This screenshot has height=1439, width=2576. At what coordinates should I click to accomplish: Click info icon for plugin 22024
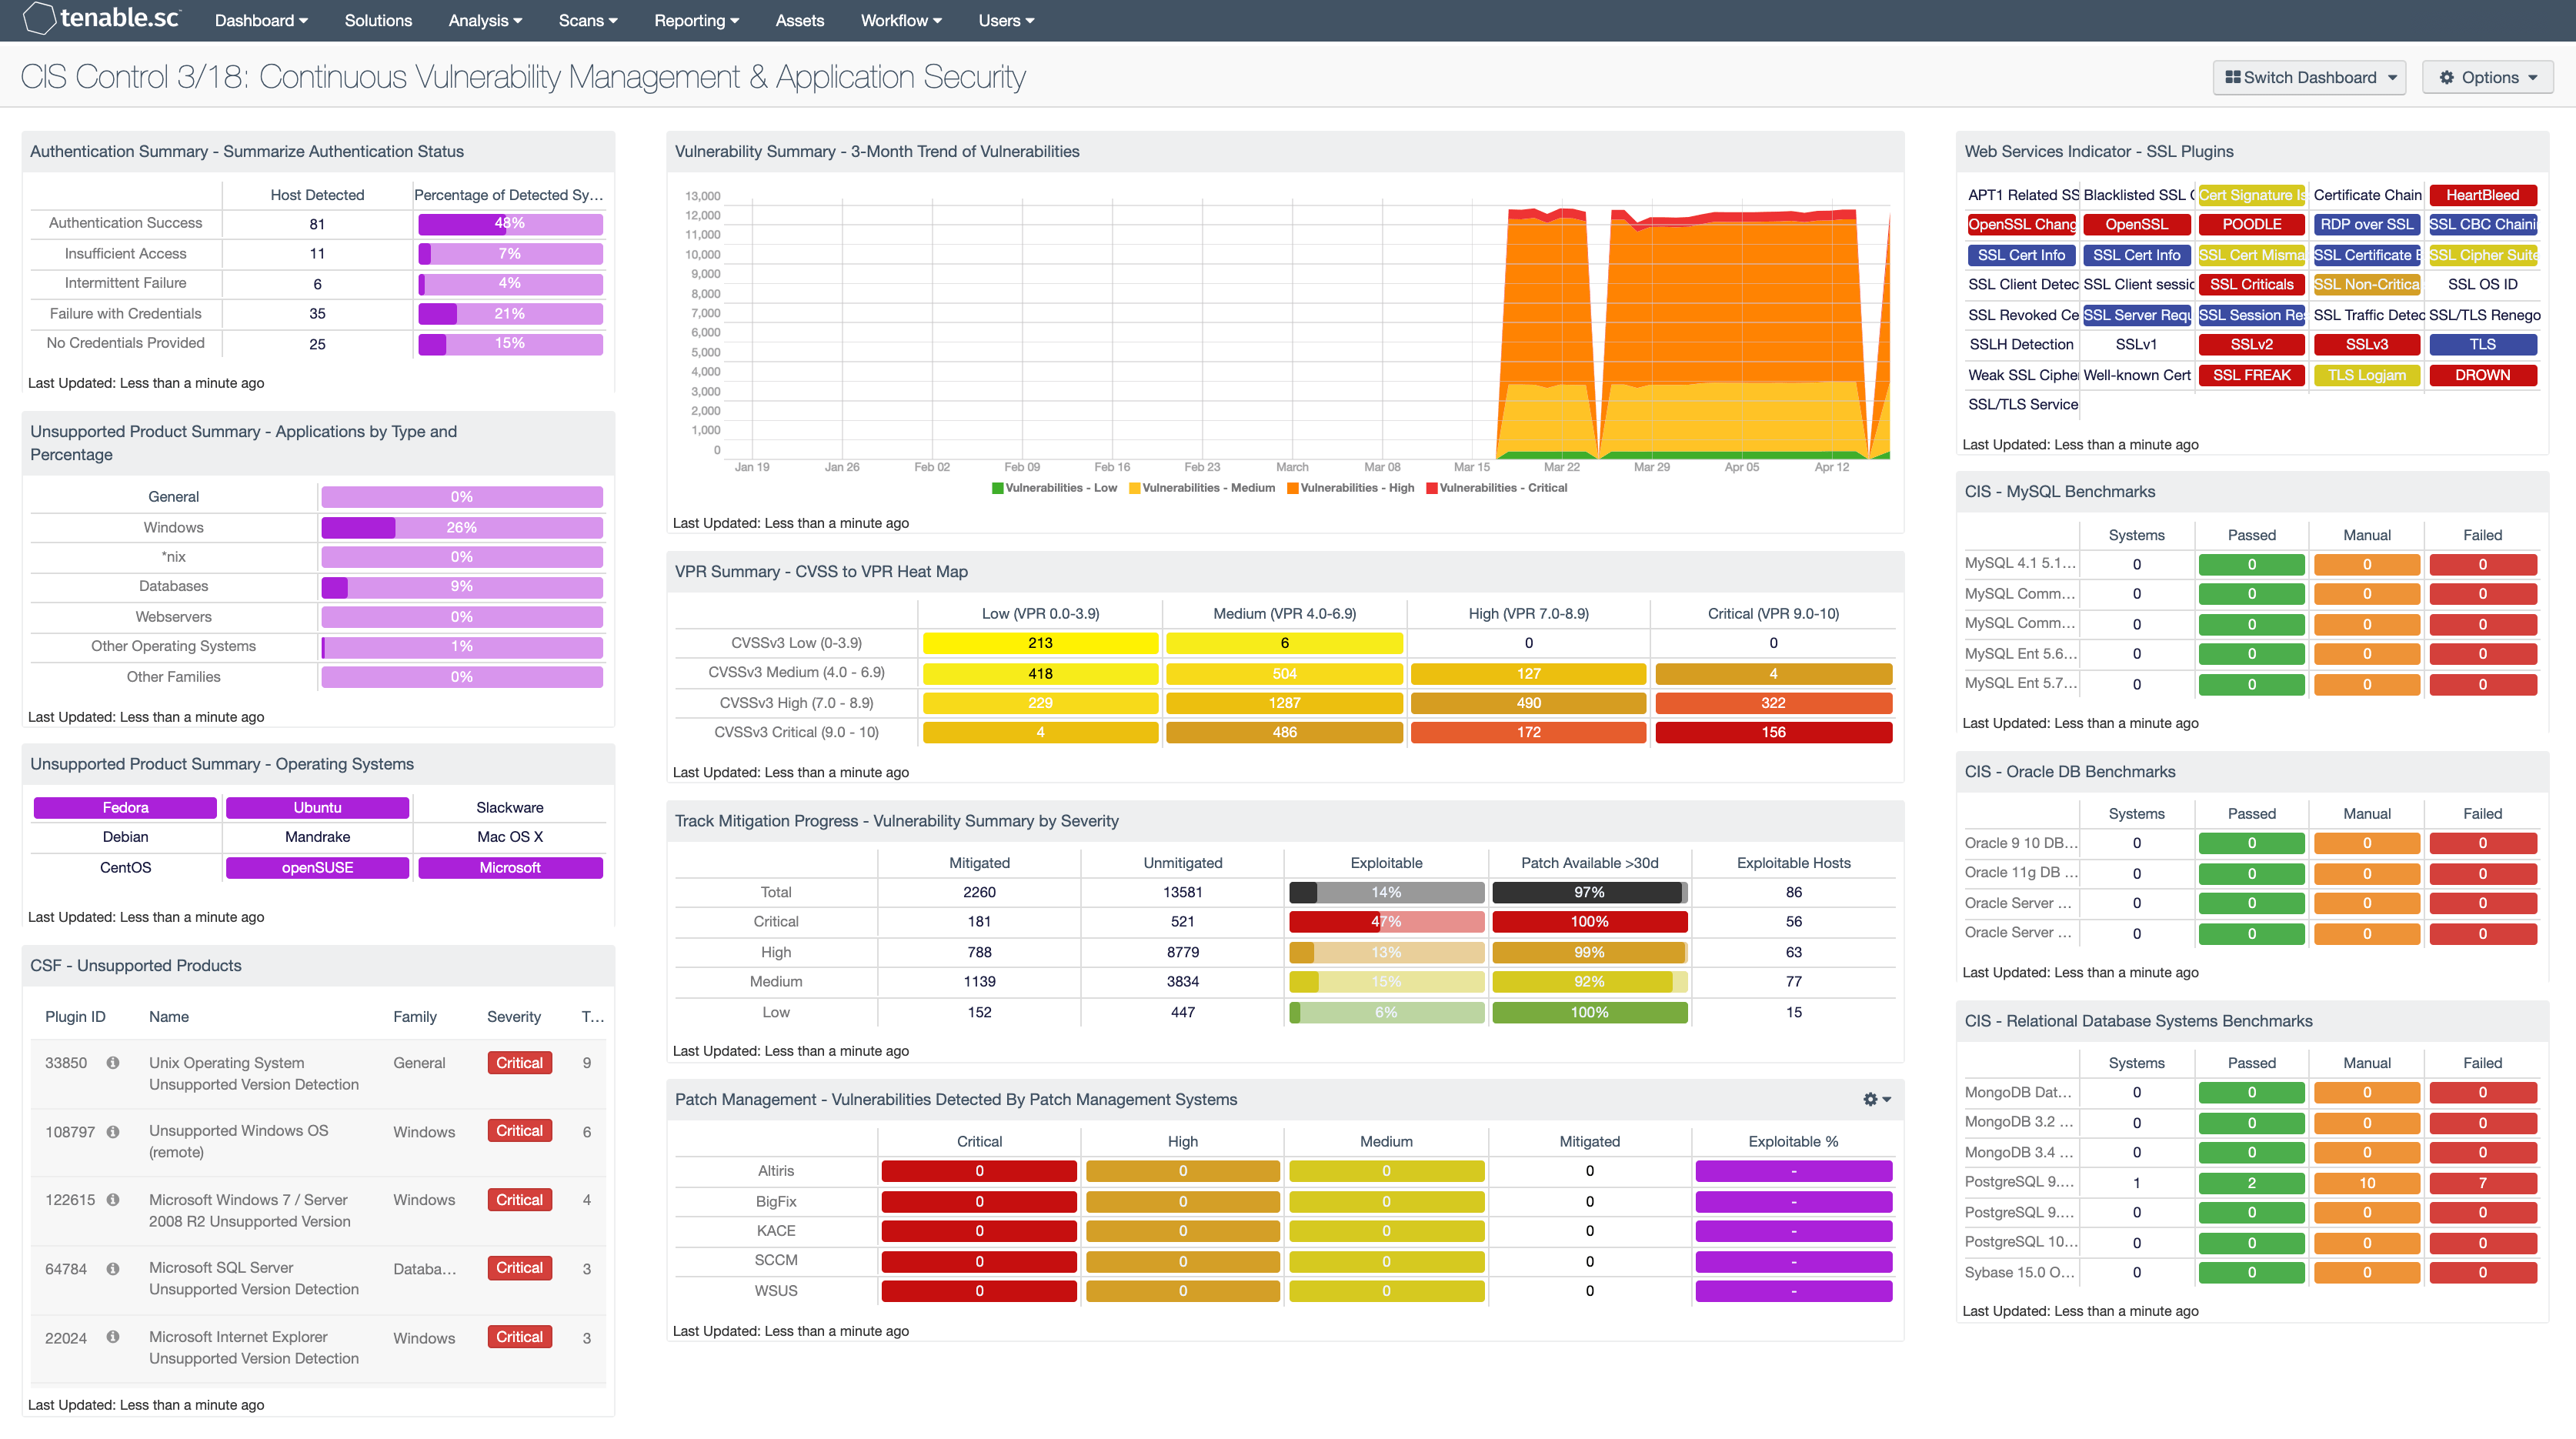113,1337
